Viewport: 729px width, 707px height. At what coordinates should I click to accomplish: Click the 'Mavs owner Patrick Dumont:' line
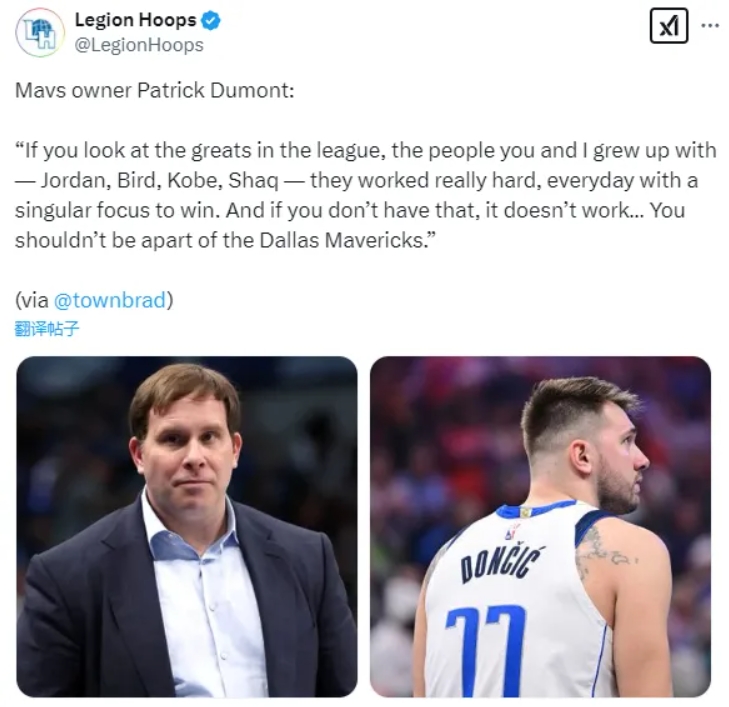tap(155, 90)
